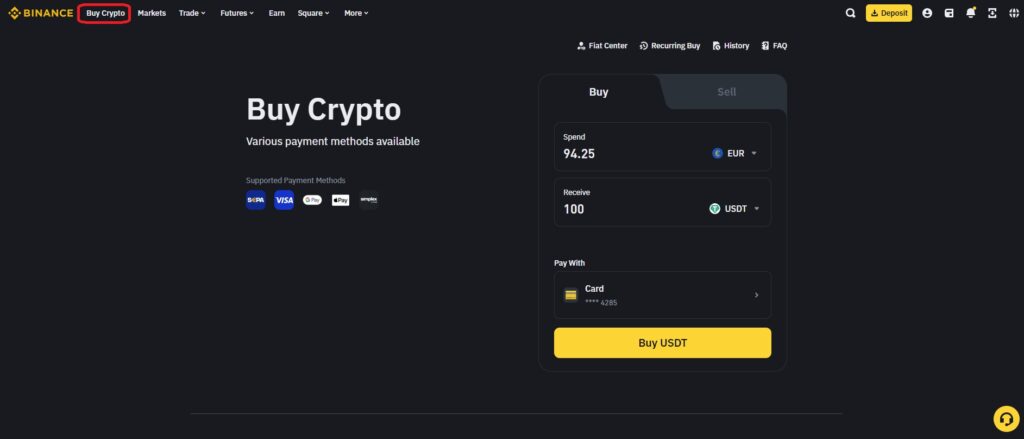This screenshot has width=1024, height=439.
Task: Open the user profile icon
Action: pyautogui.click(x=927, y=13)
